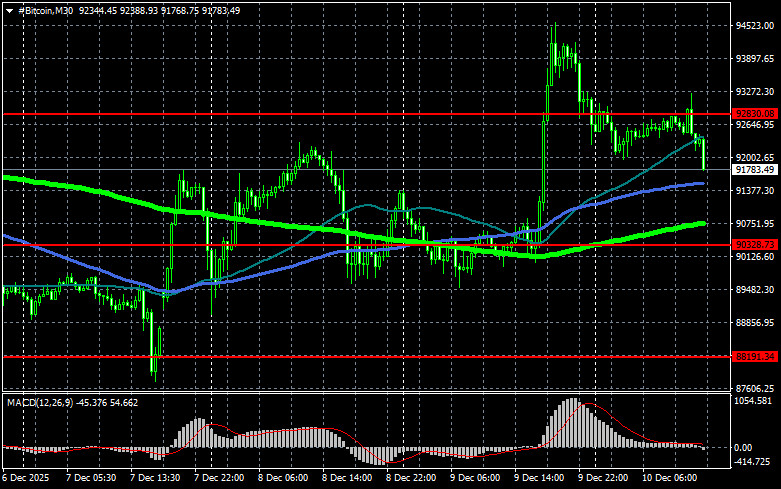Click the MACD scale value 1054.581

753,401
